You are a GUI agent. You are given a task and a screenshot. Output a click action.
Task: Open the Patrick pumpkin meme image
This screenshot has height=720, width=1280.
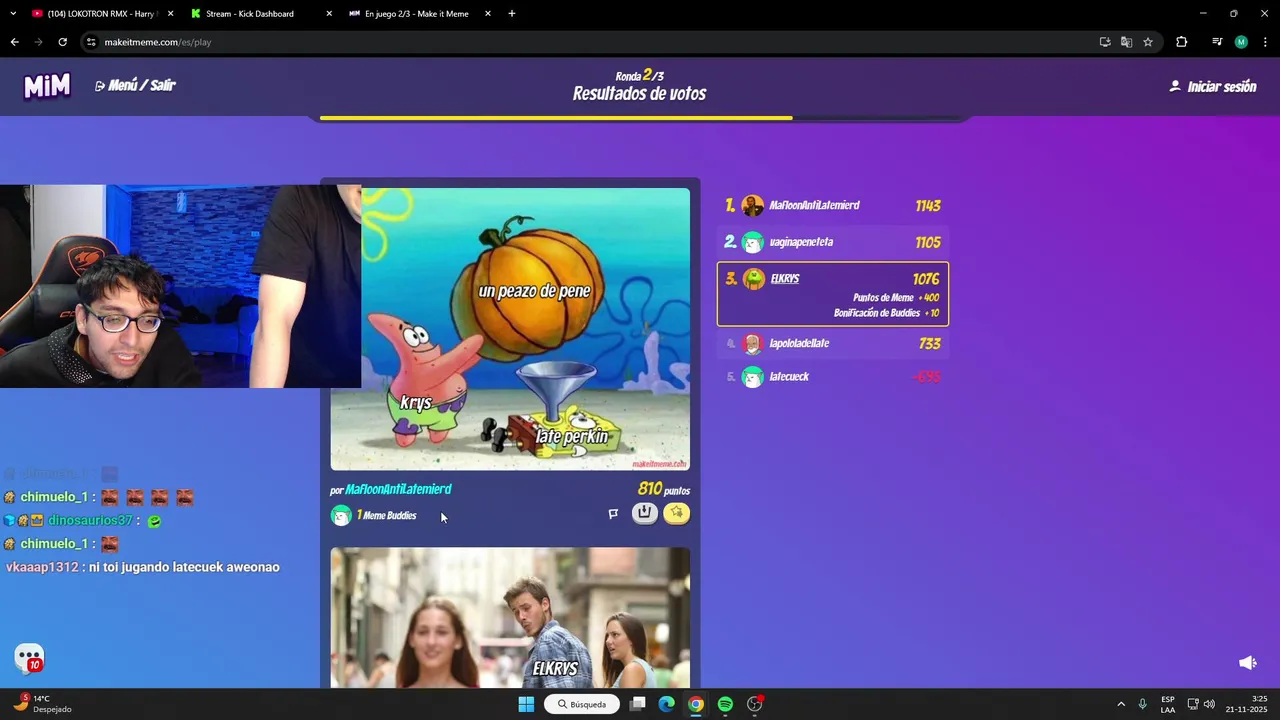[x=510, y=329]
